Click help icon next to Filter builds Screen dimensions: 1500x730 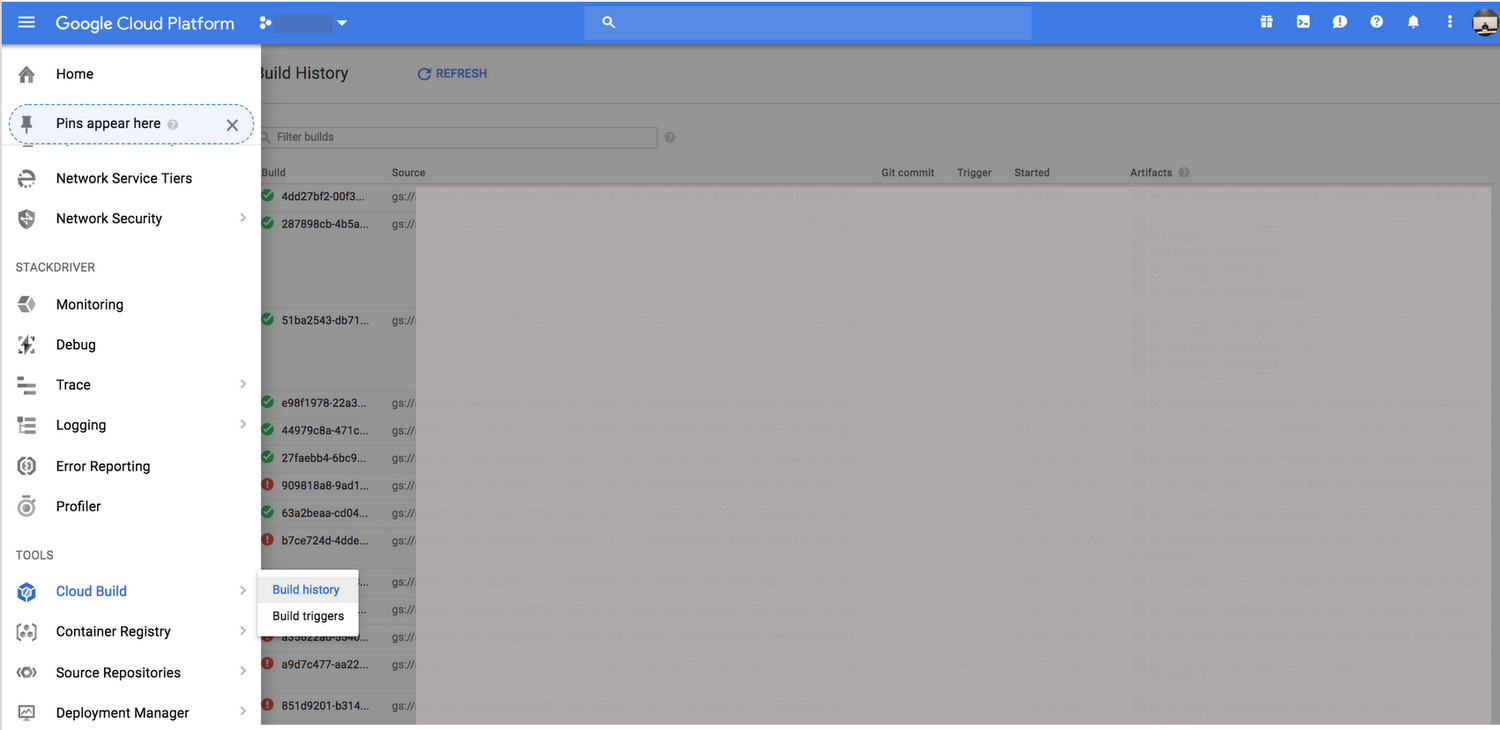coord(670,137)
